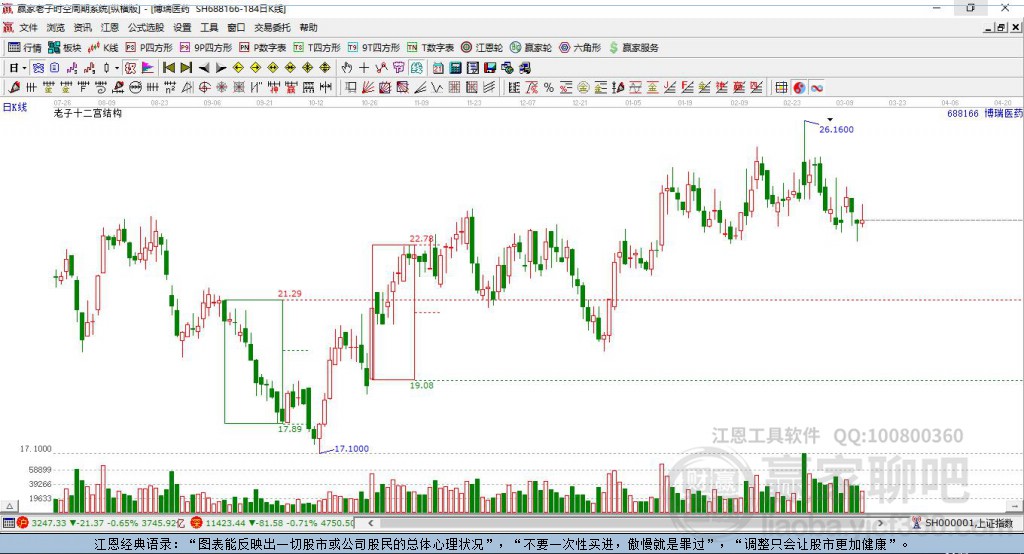Image resolution: width=1024 pixels, height=554 pixels.
Task: Click the 21.29 resistance level label
Action: point(290,294)
